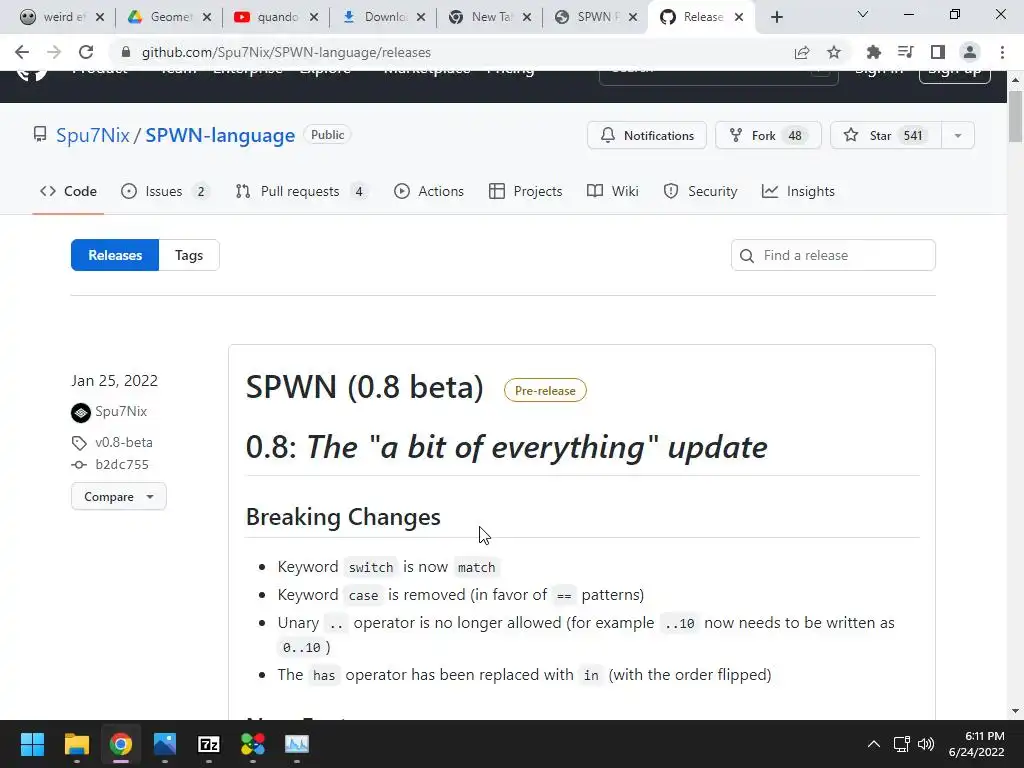The width and height of the screenshot is (1024, 768).
Task: Show hidden system tray icons
Action: 874,744
